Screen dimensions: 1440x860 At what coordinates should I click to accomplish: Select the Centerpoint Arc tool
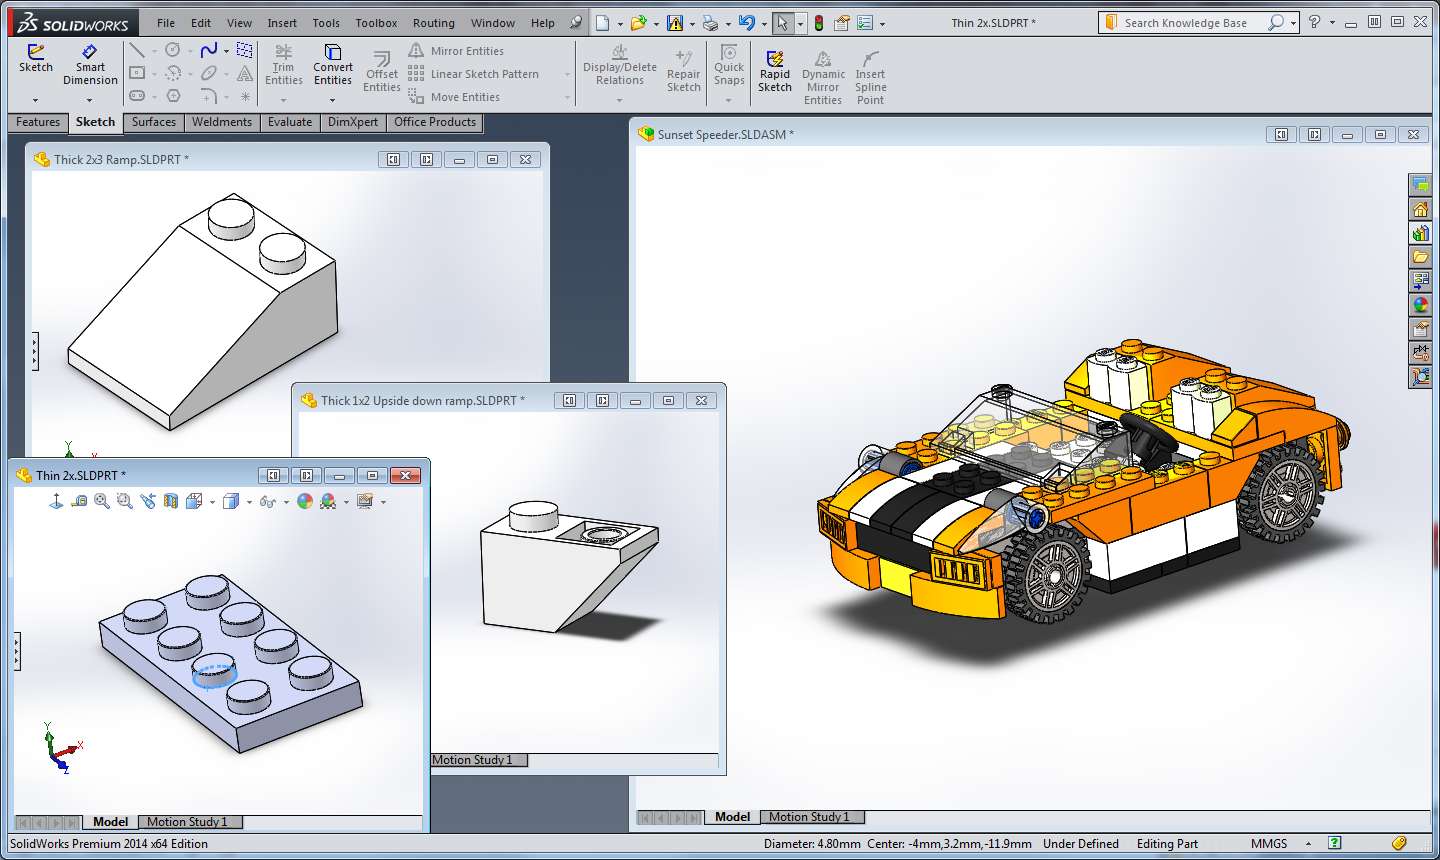[x=173, y=73]
